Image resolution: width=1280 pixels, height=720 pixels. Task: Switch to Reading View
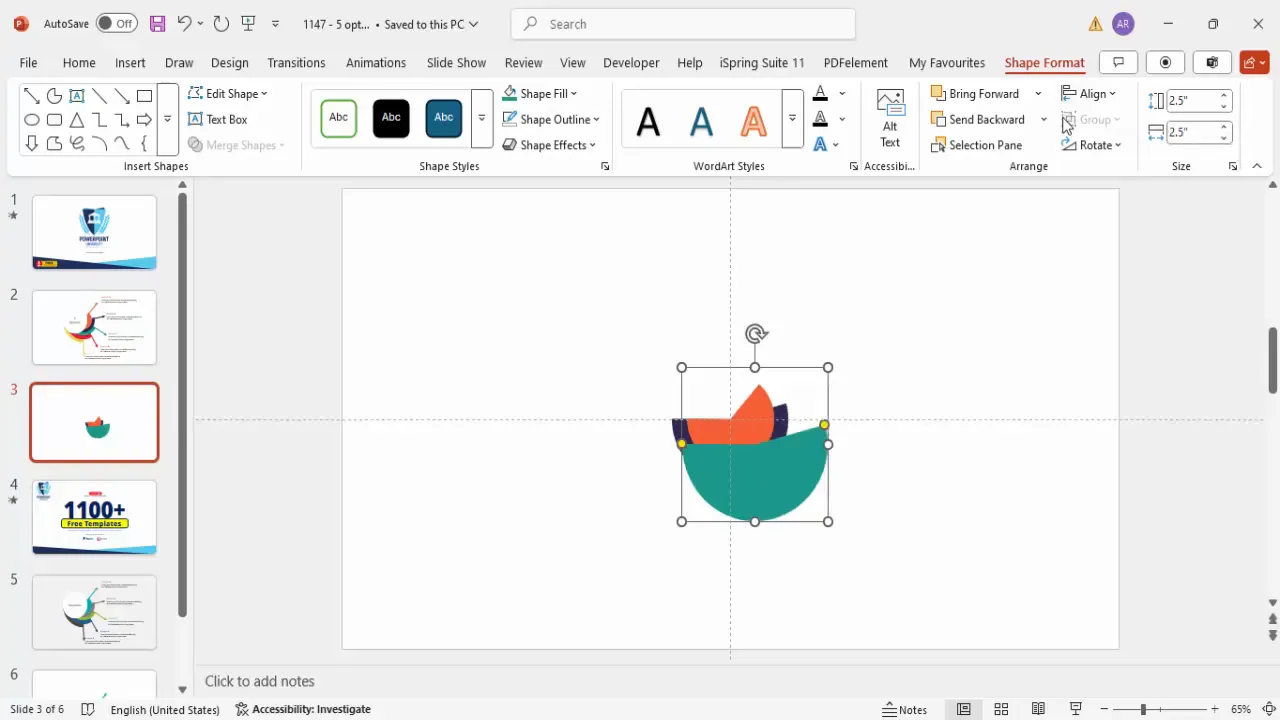(x=1038, y=709)
